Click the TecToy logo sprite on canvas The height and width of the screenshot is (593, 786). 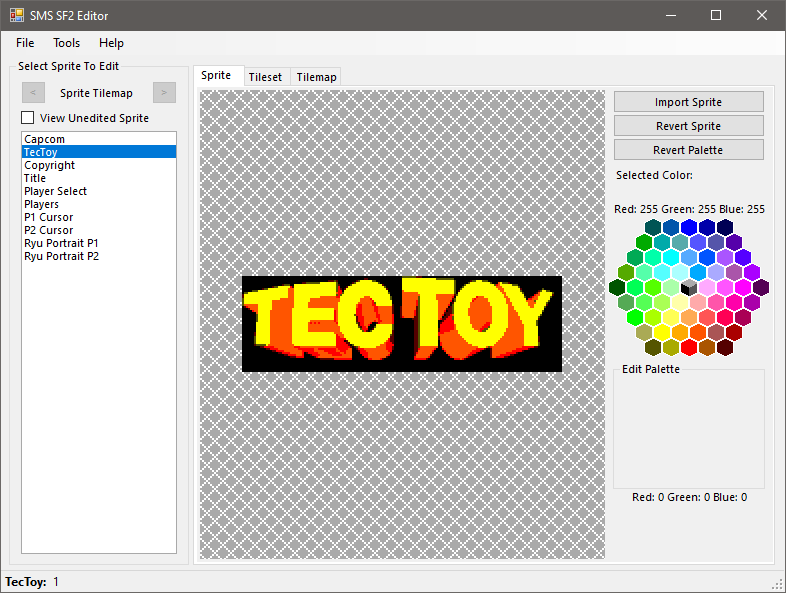pyautogui.click(x=402, y=324)
